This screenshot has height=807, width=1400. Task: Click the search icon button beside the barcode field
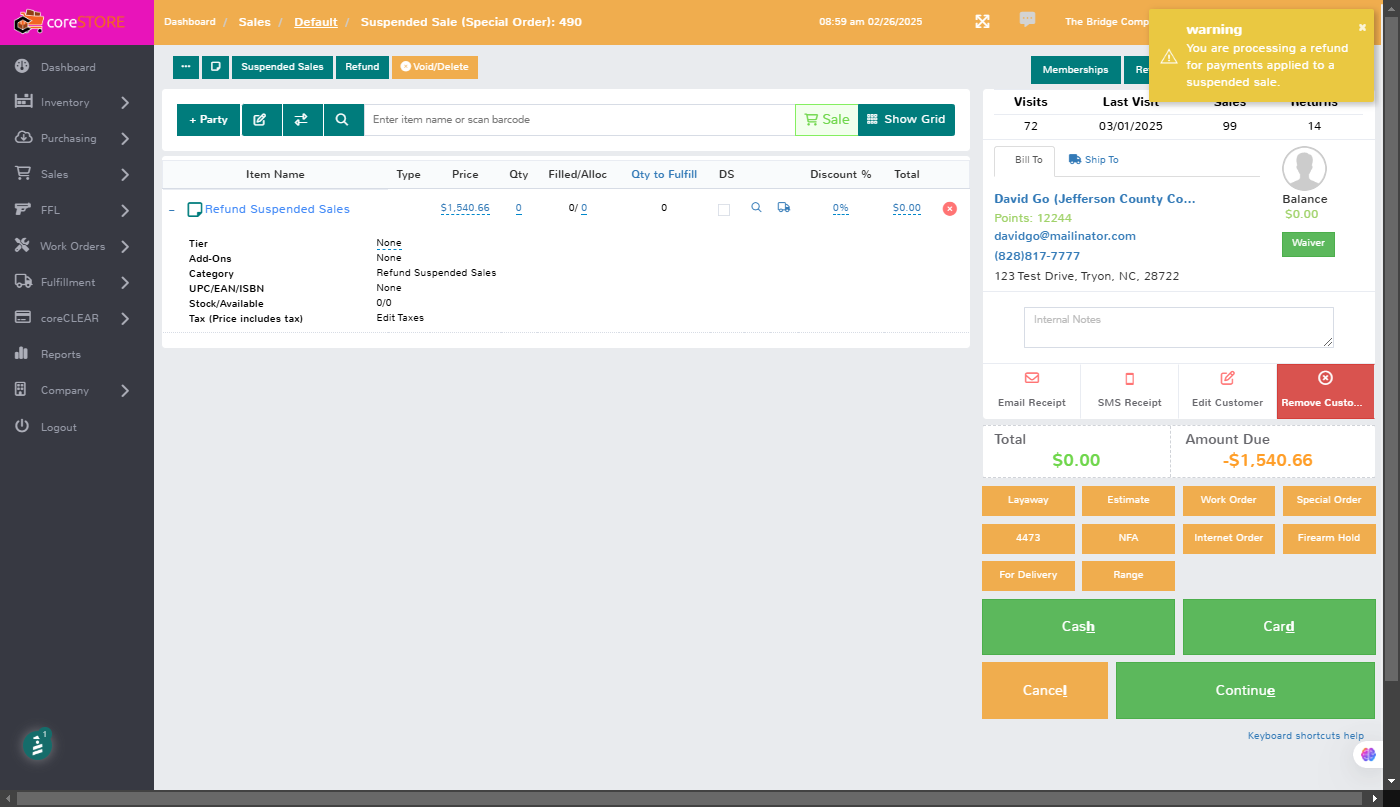tap(342, 119)
